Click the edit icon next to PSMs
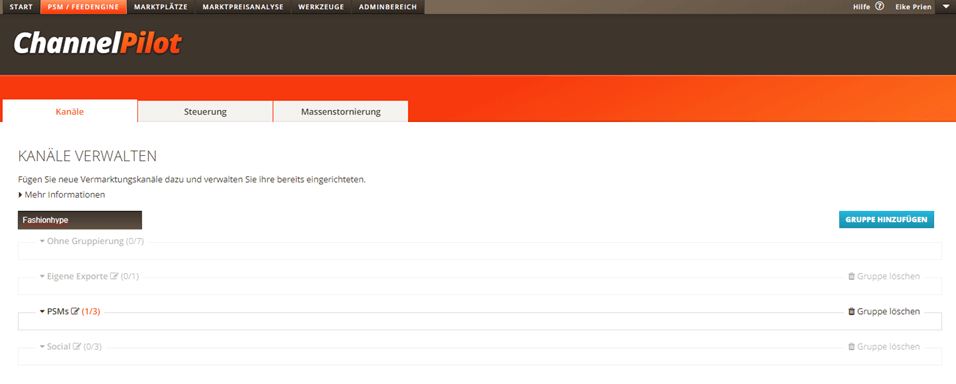The width and height of the screenshot is (956, 384). pos(75,311)
